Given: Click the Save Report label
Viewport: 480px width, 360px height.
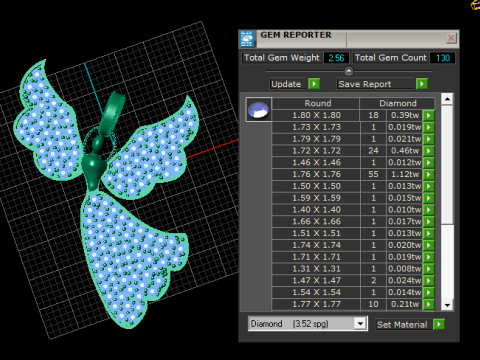Looking at the screenshot, I should pos(376,84).
